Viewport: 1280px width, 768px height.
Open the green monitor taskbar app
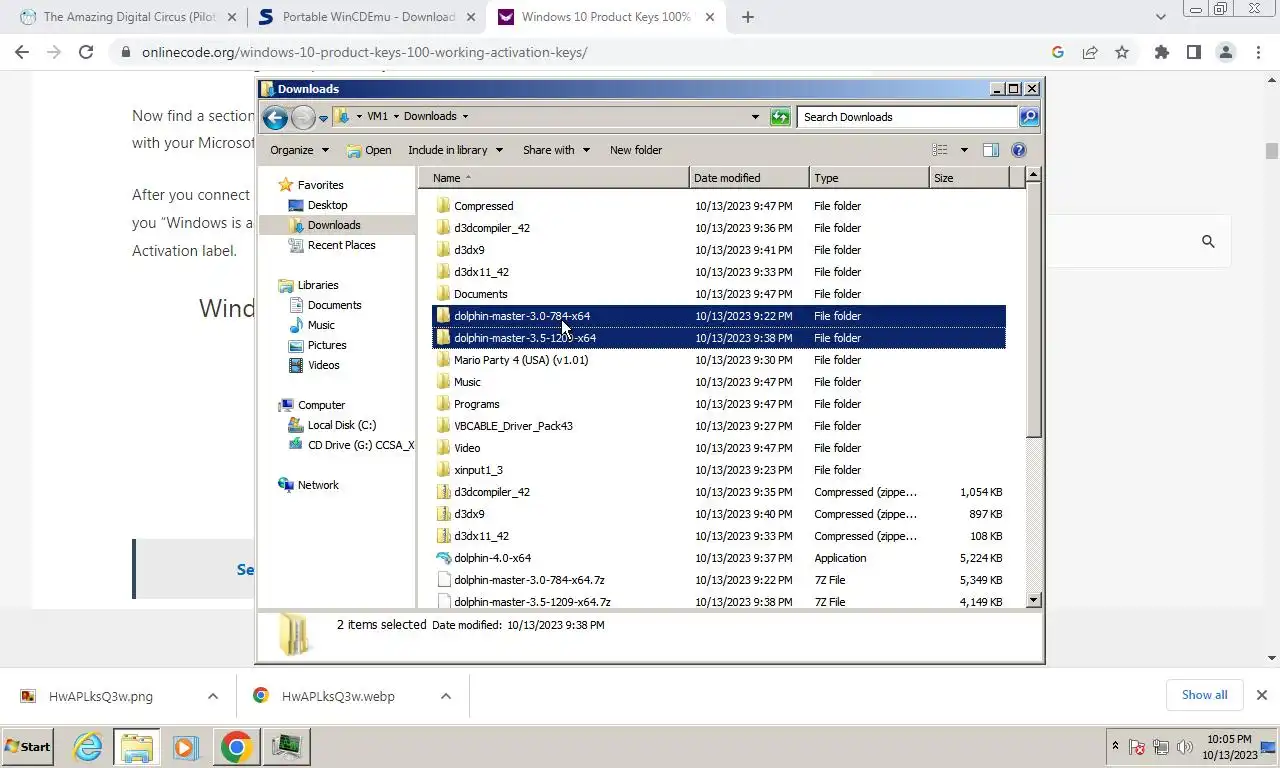point(287,747)
